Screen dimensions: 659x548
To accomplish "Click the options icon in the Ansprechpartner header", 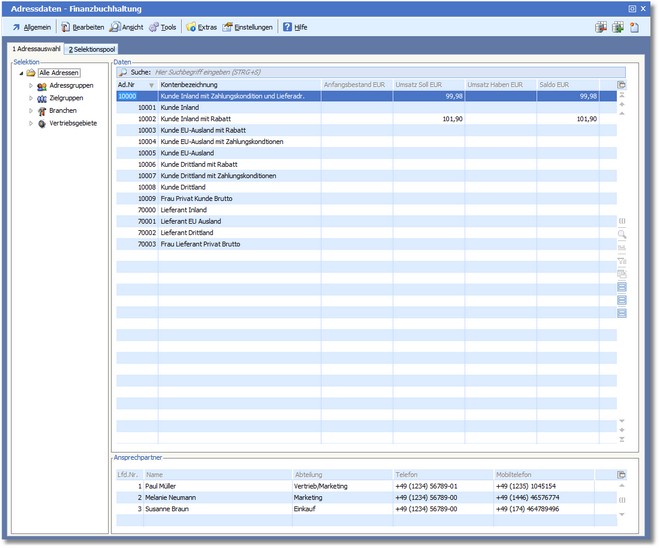I will 622,474.
